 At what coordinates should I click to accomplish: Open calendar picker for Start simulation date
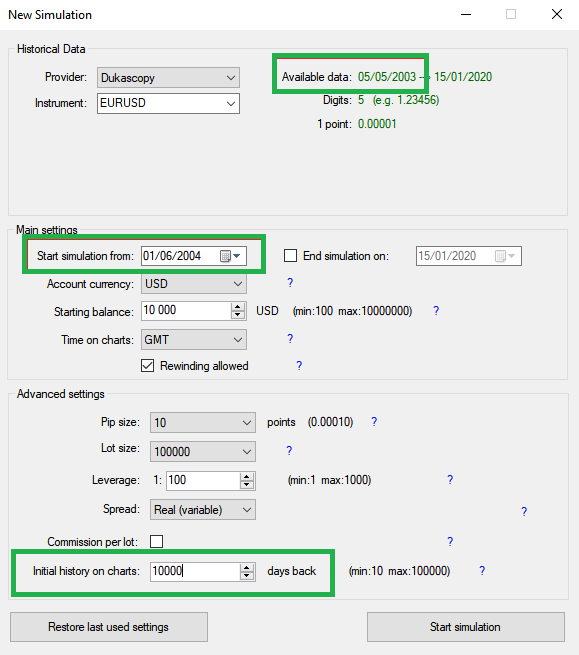pos(230,256)
